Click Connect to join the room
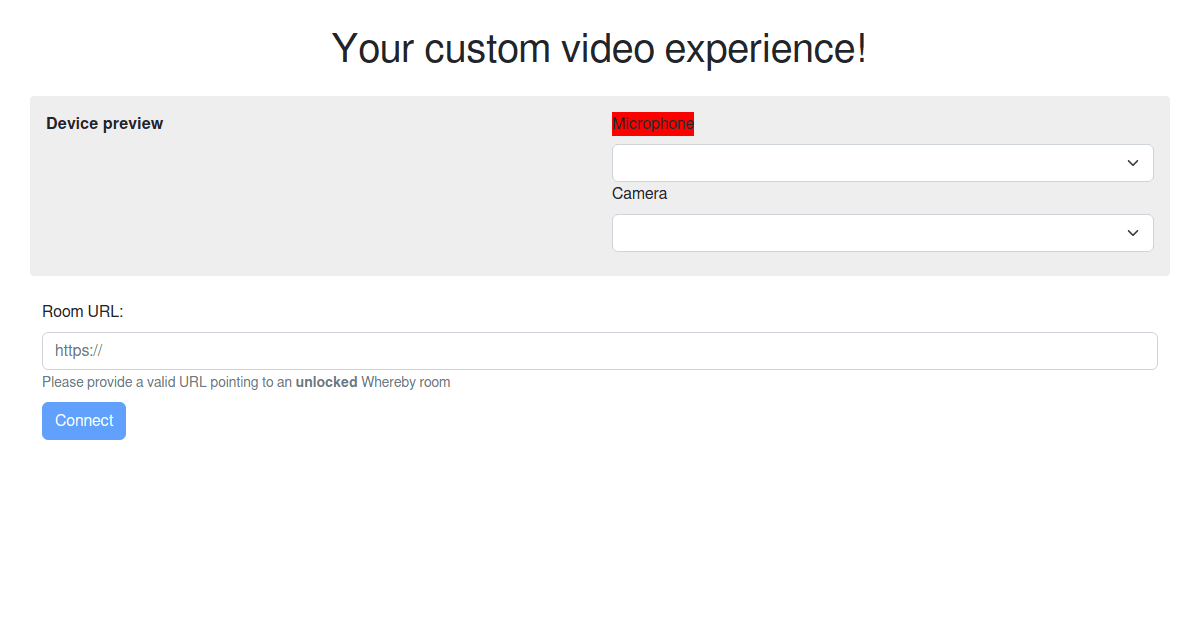The image size is (1200, 630). pos(83,420)
